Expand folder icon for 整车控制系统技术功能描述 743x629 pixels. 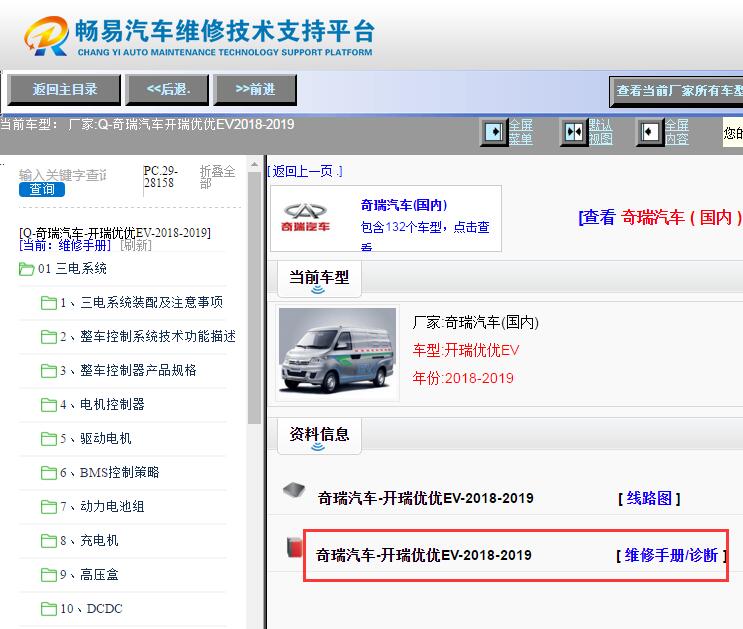click(x=48, y=337)
